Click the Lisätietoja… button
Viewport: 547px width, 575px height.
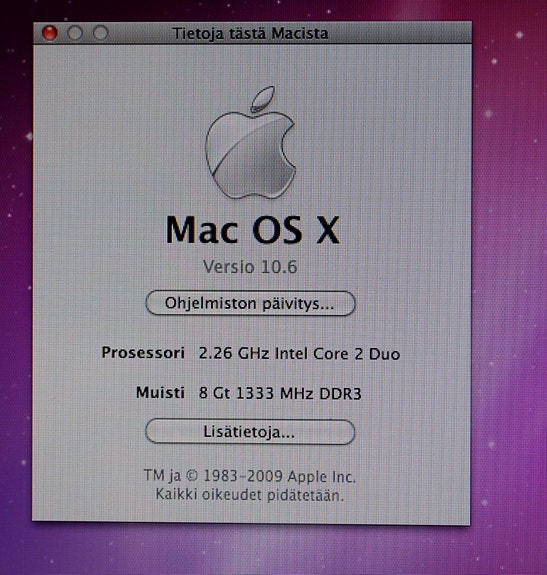250,432
